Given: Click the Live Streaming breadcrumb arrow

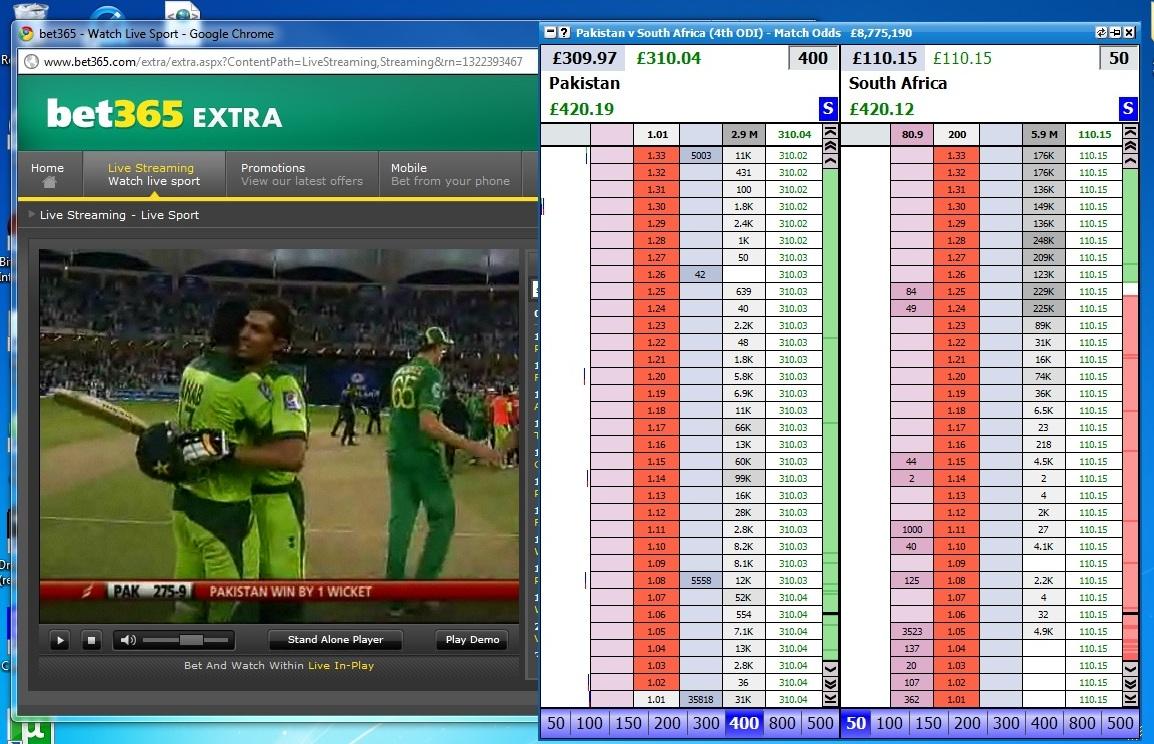Looking at the screenshot, I should (x=32, y=214).
